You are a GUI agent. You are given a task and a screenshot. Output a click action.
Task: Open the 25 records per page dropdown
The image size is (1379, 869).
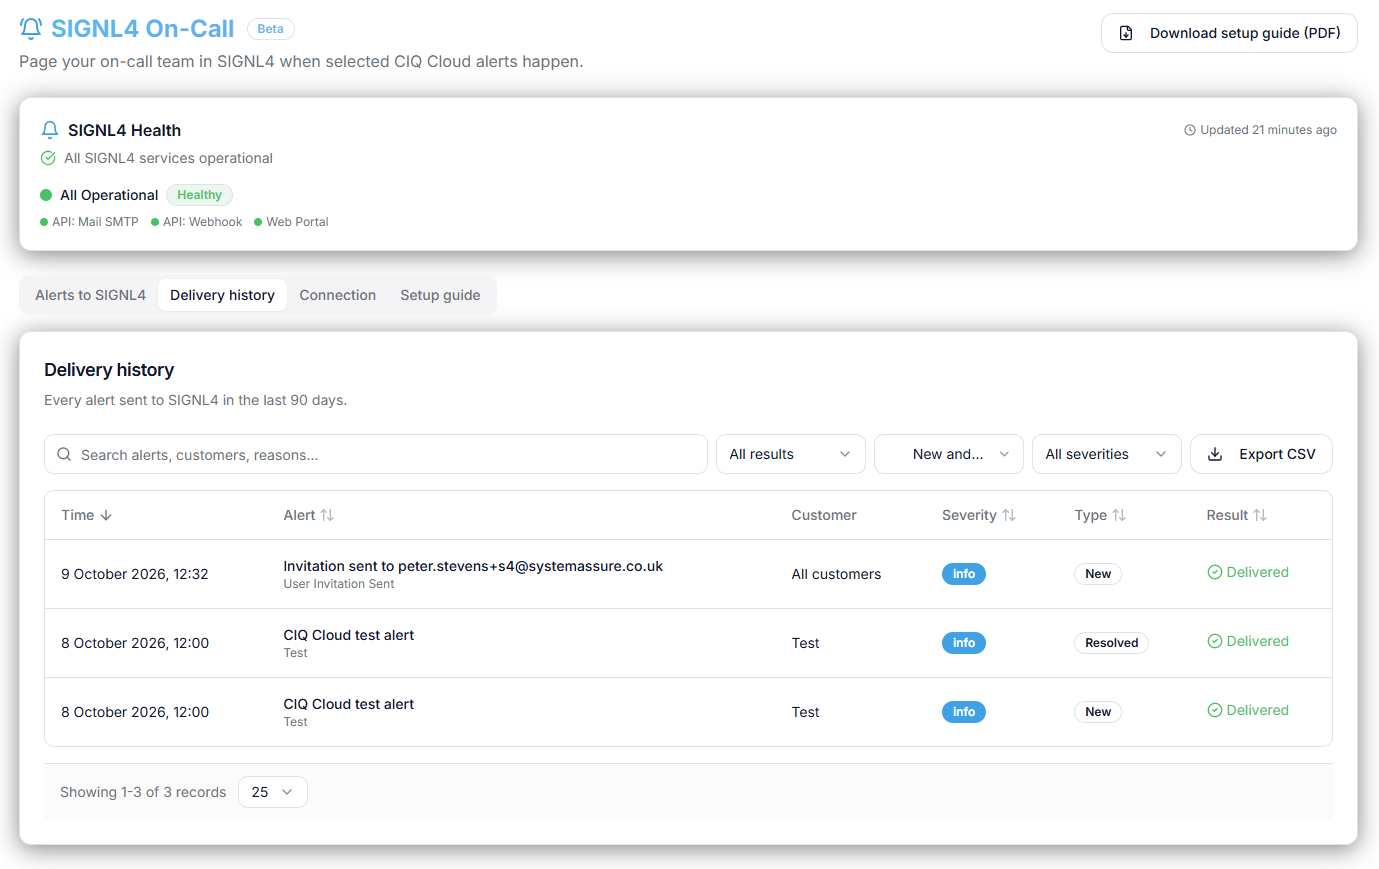[x=273, y=792]
